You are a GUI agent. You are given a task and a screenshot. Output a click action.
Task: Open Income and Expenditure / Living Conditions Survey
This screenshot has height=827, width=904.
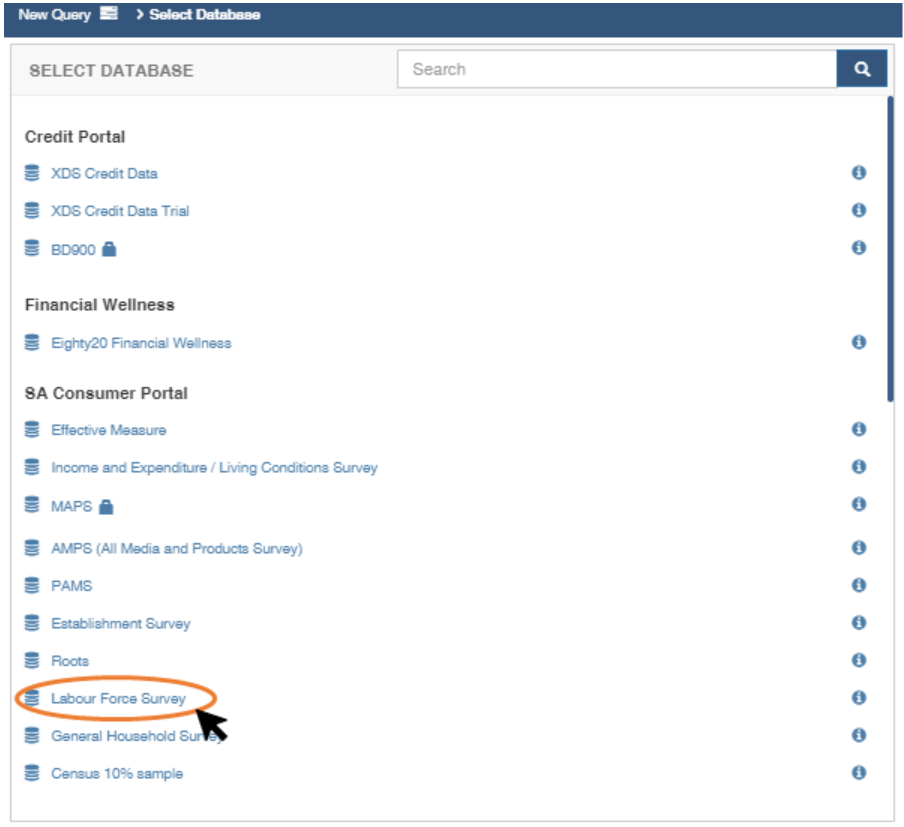click(214, 468)
